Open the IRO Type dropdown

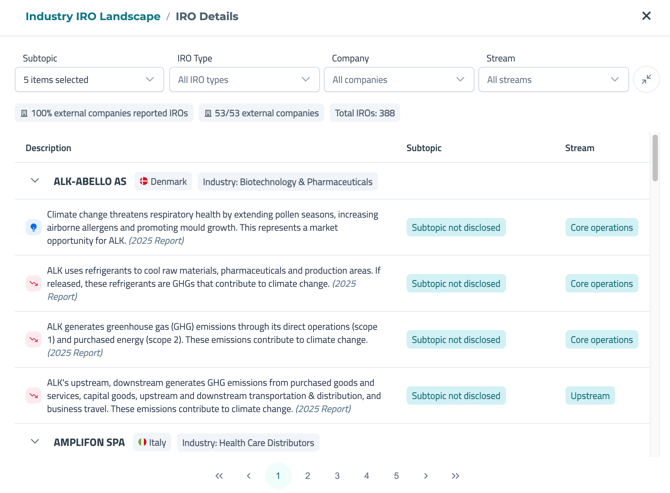pyautogui.click(x=244, y=80)
